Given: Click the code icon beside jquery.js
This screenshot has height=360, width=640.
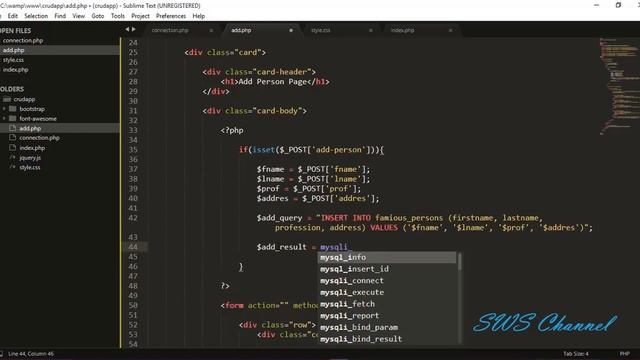Looking at the screenshot, I should pos(13,157).
